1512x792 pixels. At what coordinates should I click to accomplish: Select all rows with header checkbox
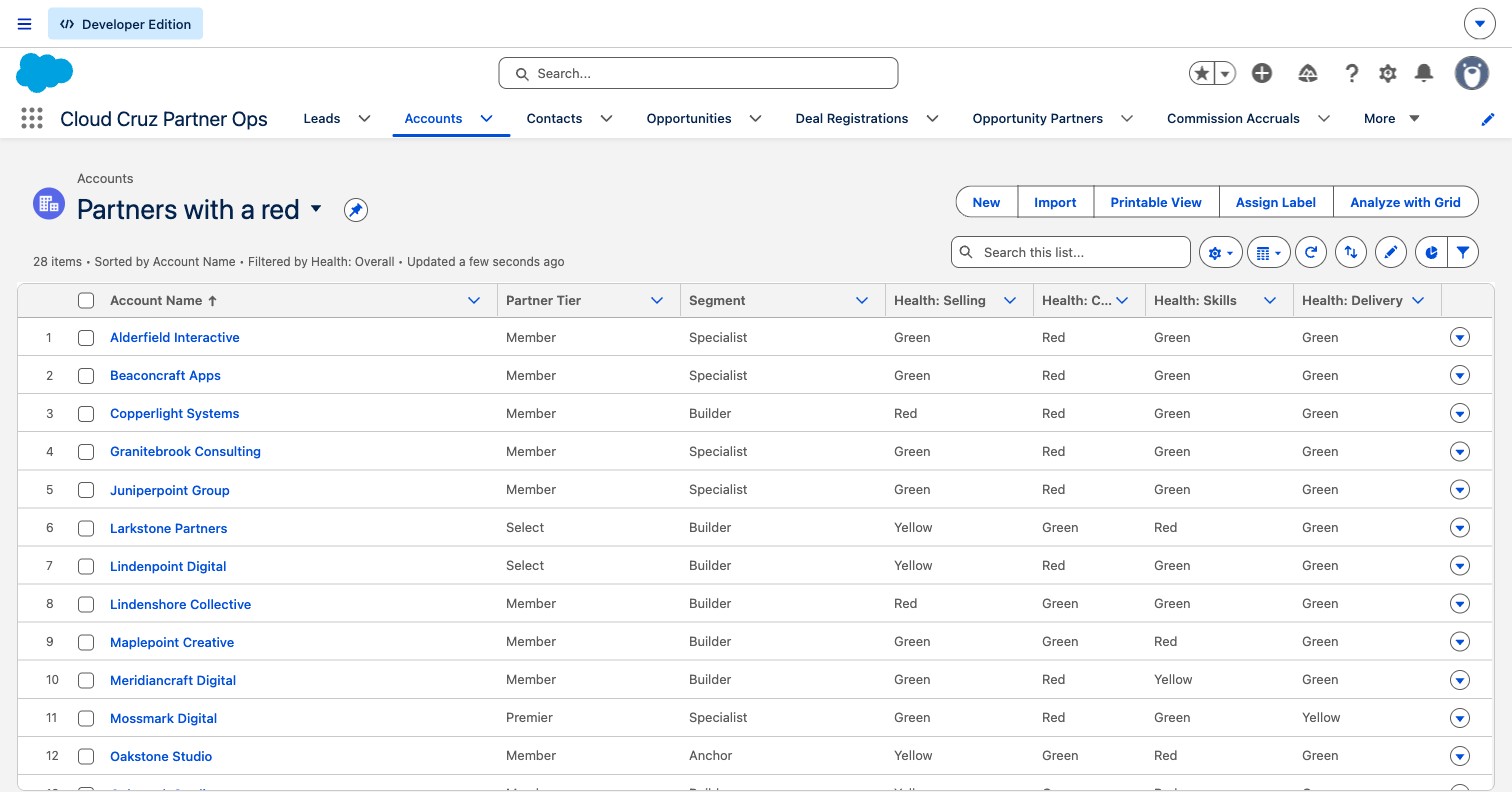click(86, 300)
